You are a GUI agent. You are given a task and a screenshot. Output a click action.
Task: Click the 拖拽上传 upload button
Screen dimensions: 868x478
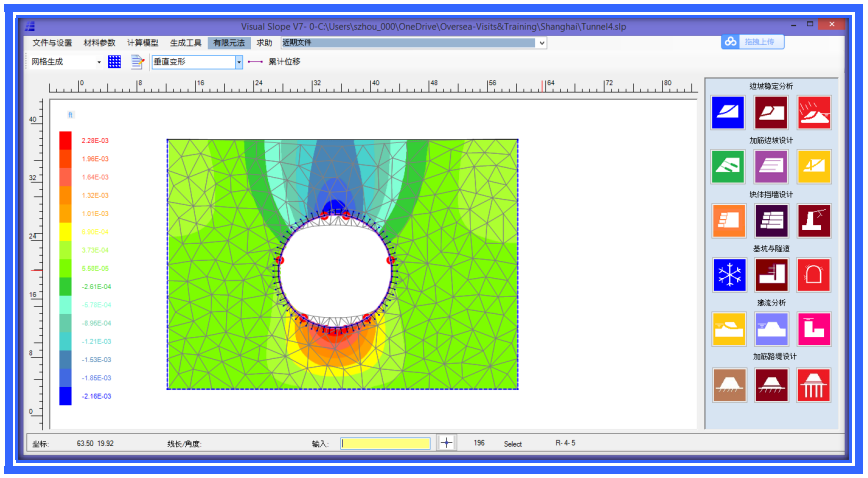tap(752, 42)
